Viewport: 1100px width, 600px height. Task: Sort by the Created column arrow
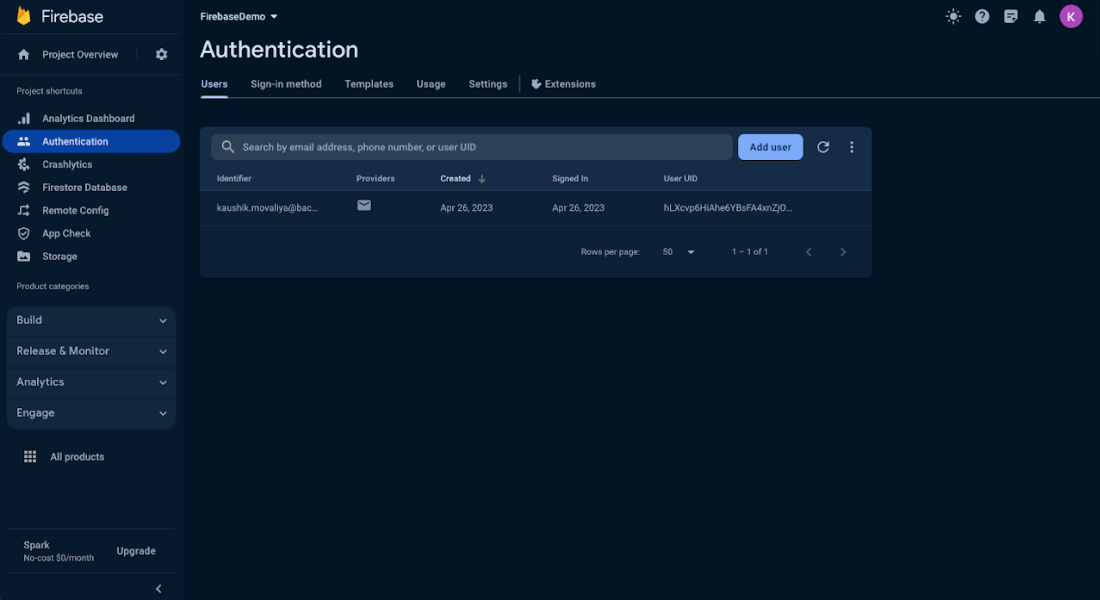[482, 178]
